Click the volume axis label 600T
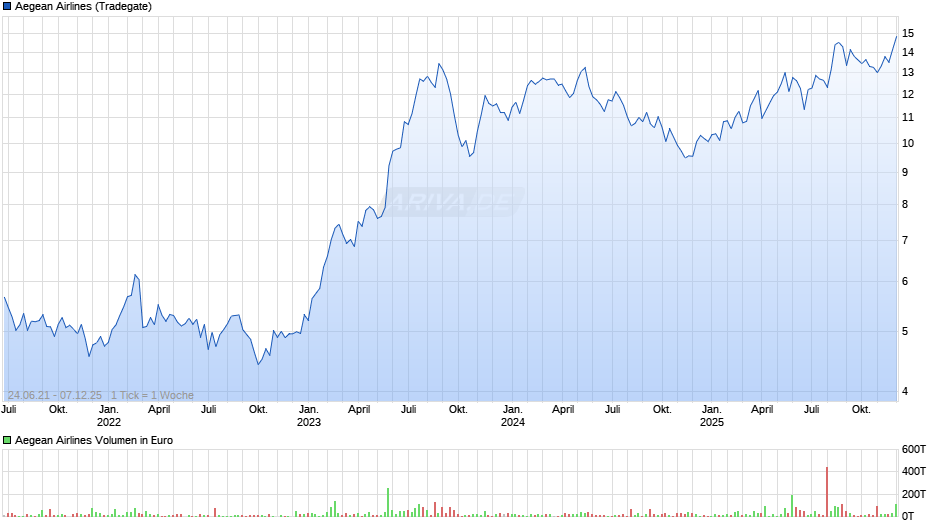This screenshot has height=526, width=940. click(x=914, y=449)
